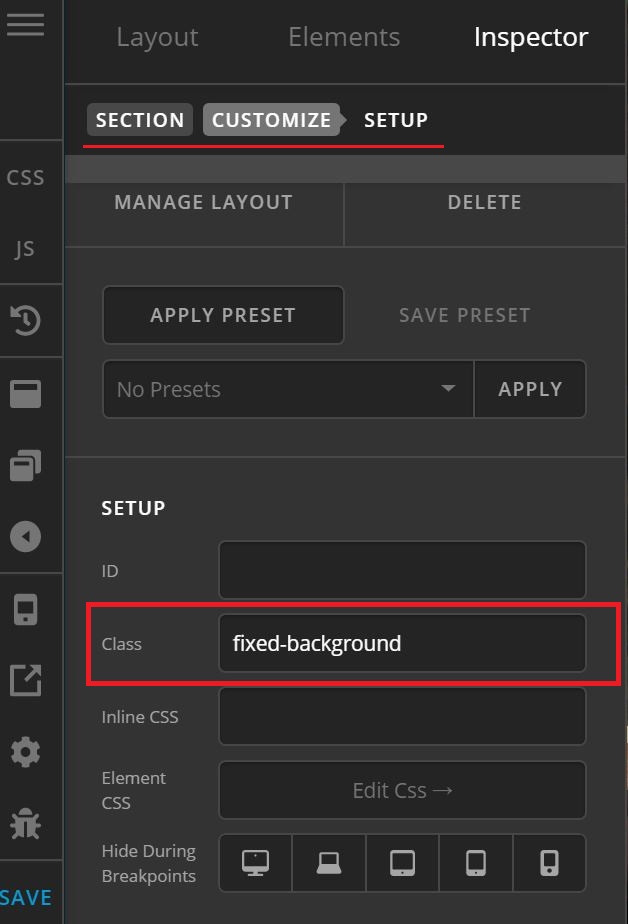This screenshot has width=628, height=924.
Task: Toggle hide on mobile phone breakpoint
Action: (x=549, y=862)
